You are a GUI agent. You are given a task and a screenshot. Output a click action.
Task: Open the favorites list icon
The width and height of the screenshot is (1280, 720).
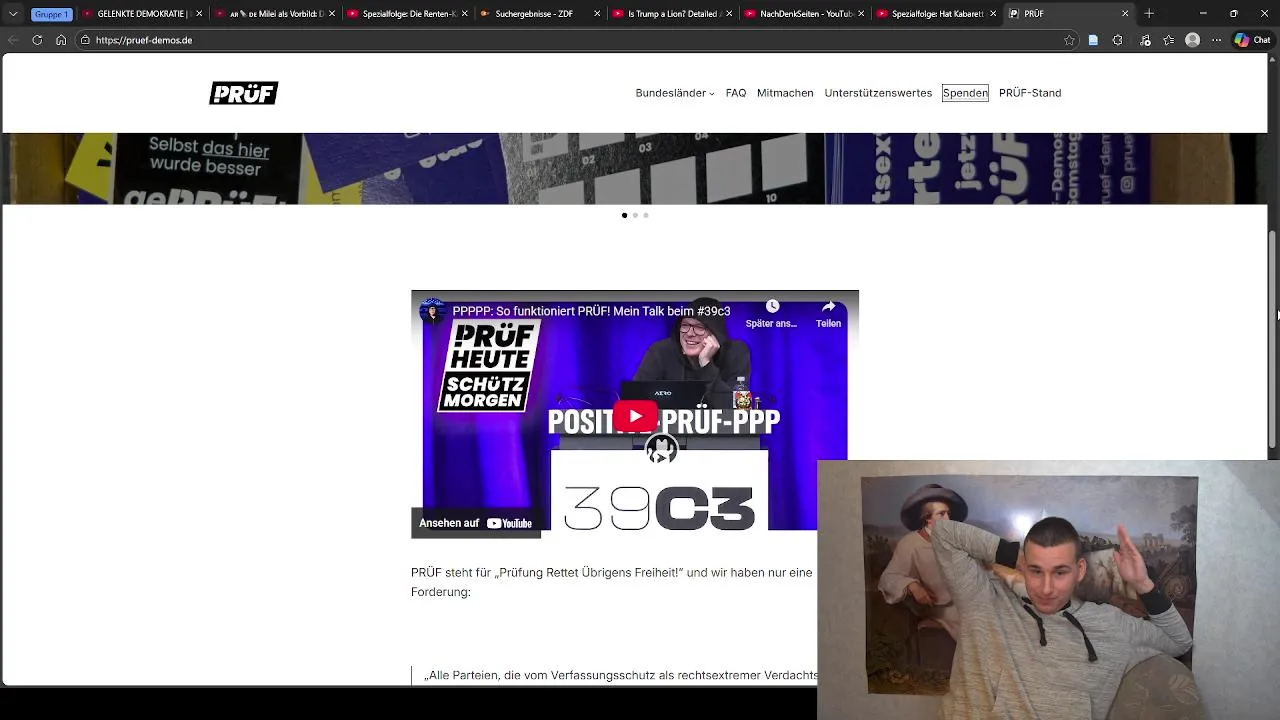1168,40
